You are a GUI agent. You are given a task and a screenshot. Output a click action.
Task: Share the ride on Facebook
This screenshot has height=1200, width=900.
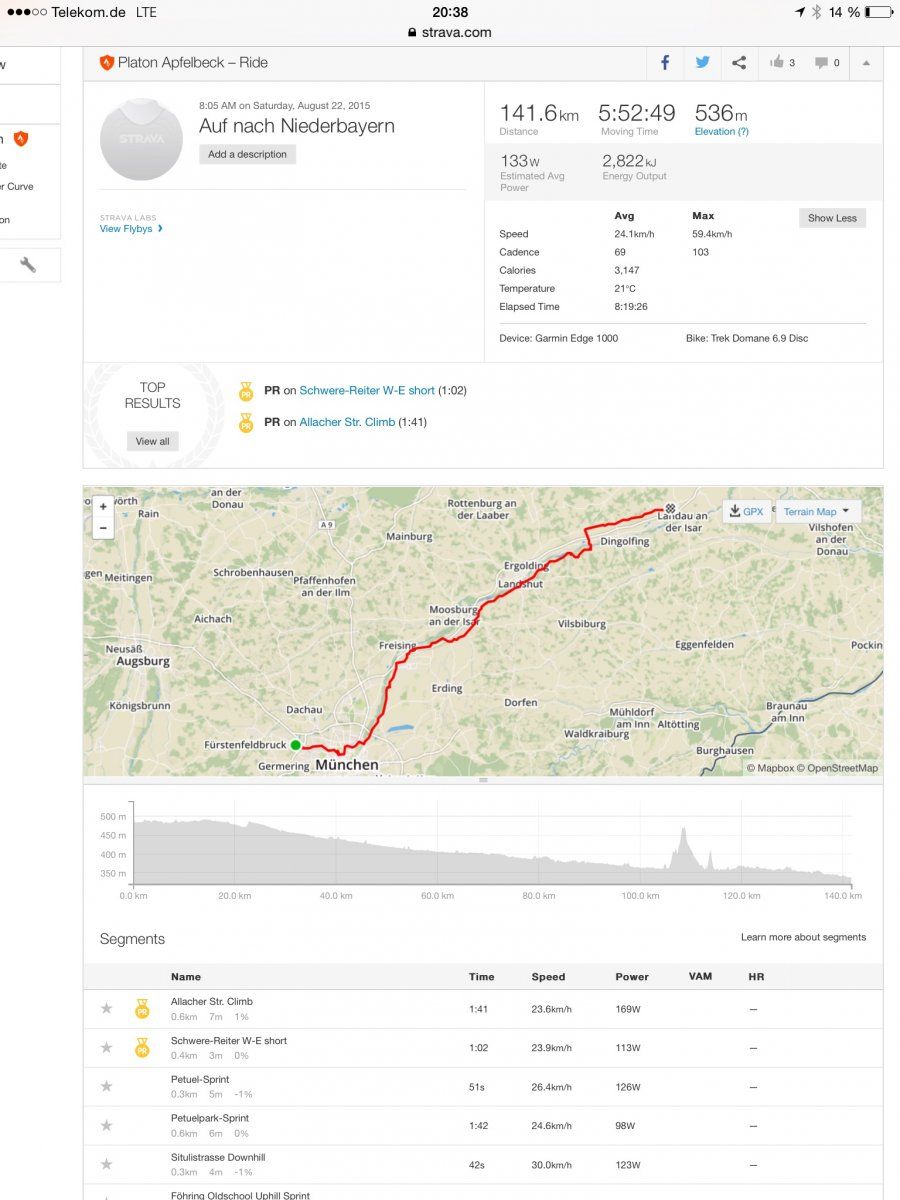pos(665,62)
